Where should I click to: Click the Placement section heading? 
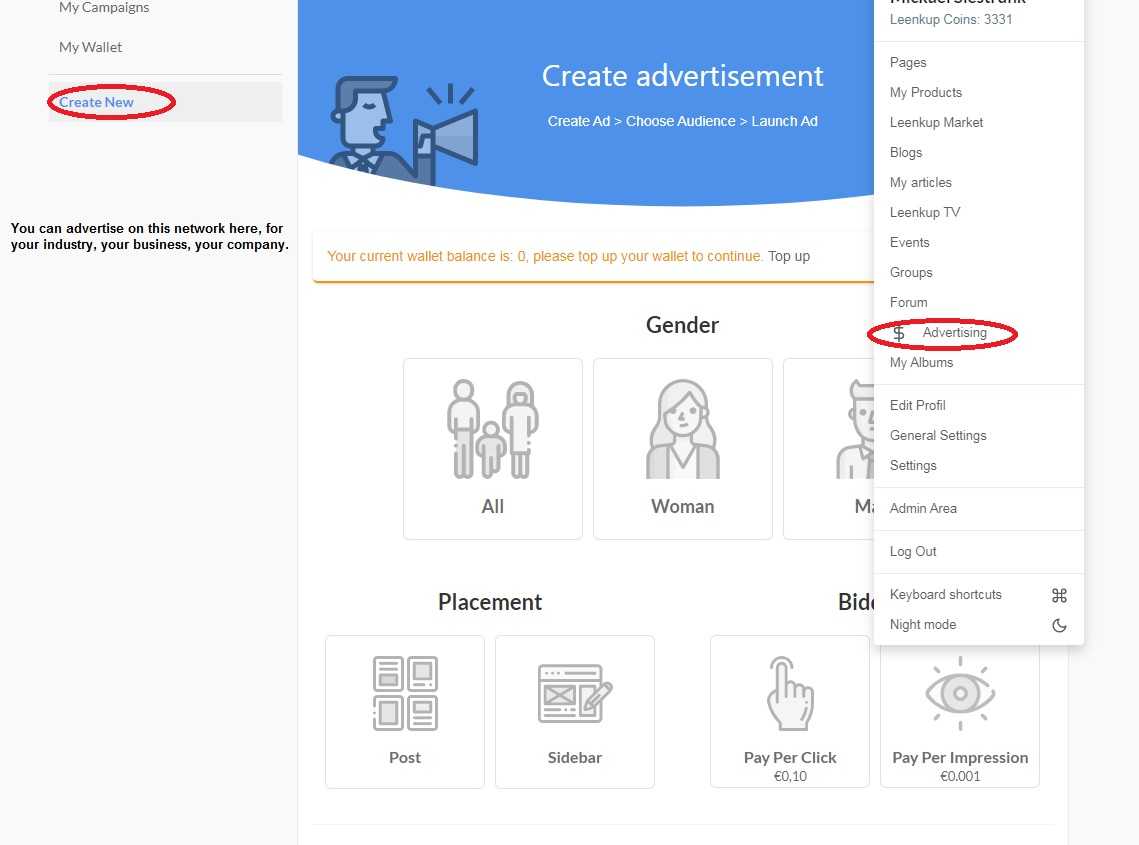(x=490, y=602)
